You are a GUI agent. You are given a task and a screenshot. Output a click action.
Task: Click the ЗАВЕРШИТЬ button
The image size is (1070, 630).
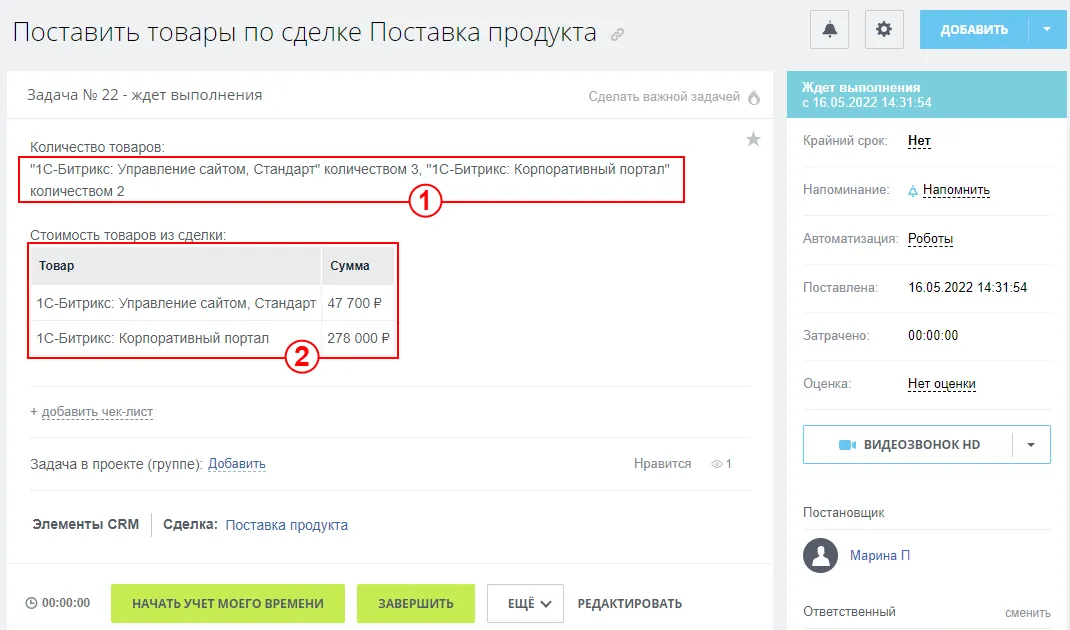pyautogui.click(x=416, y=603)
